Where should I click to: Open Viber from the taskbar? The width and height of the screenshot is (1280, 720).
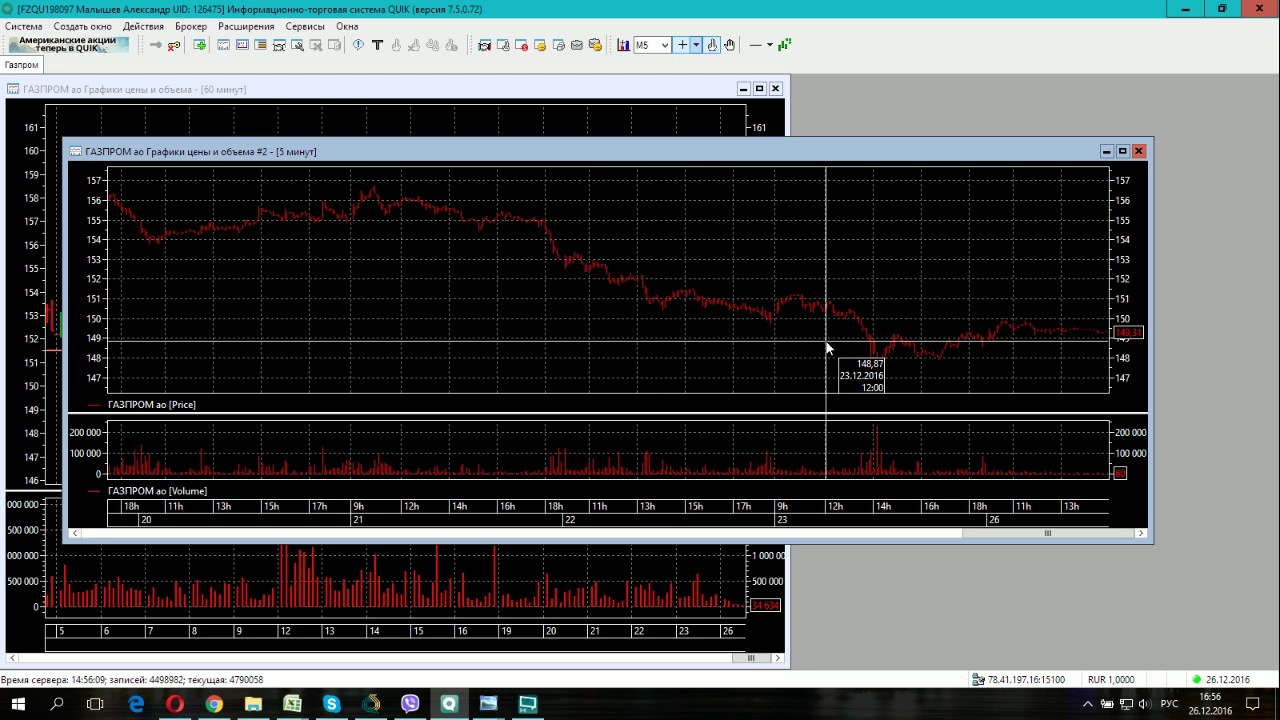point(410,704)
